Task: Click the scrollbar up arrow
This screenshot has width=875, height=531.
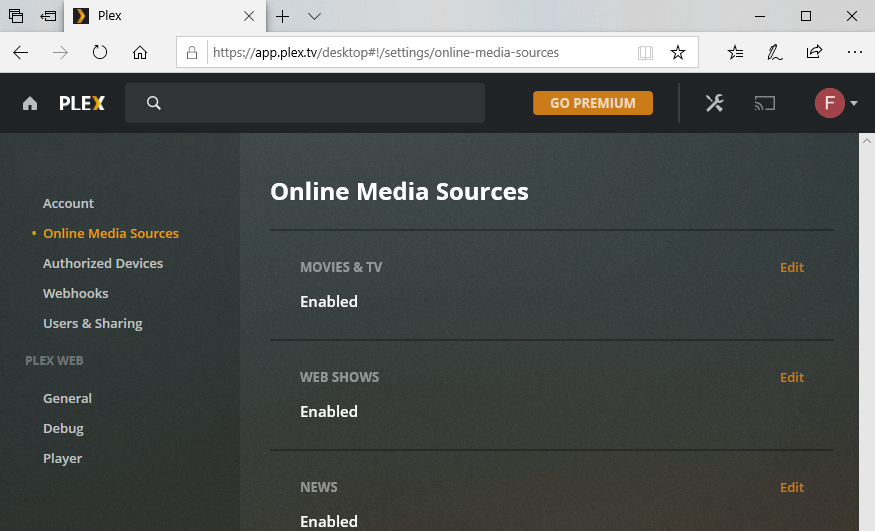Action: click(867, 141)
